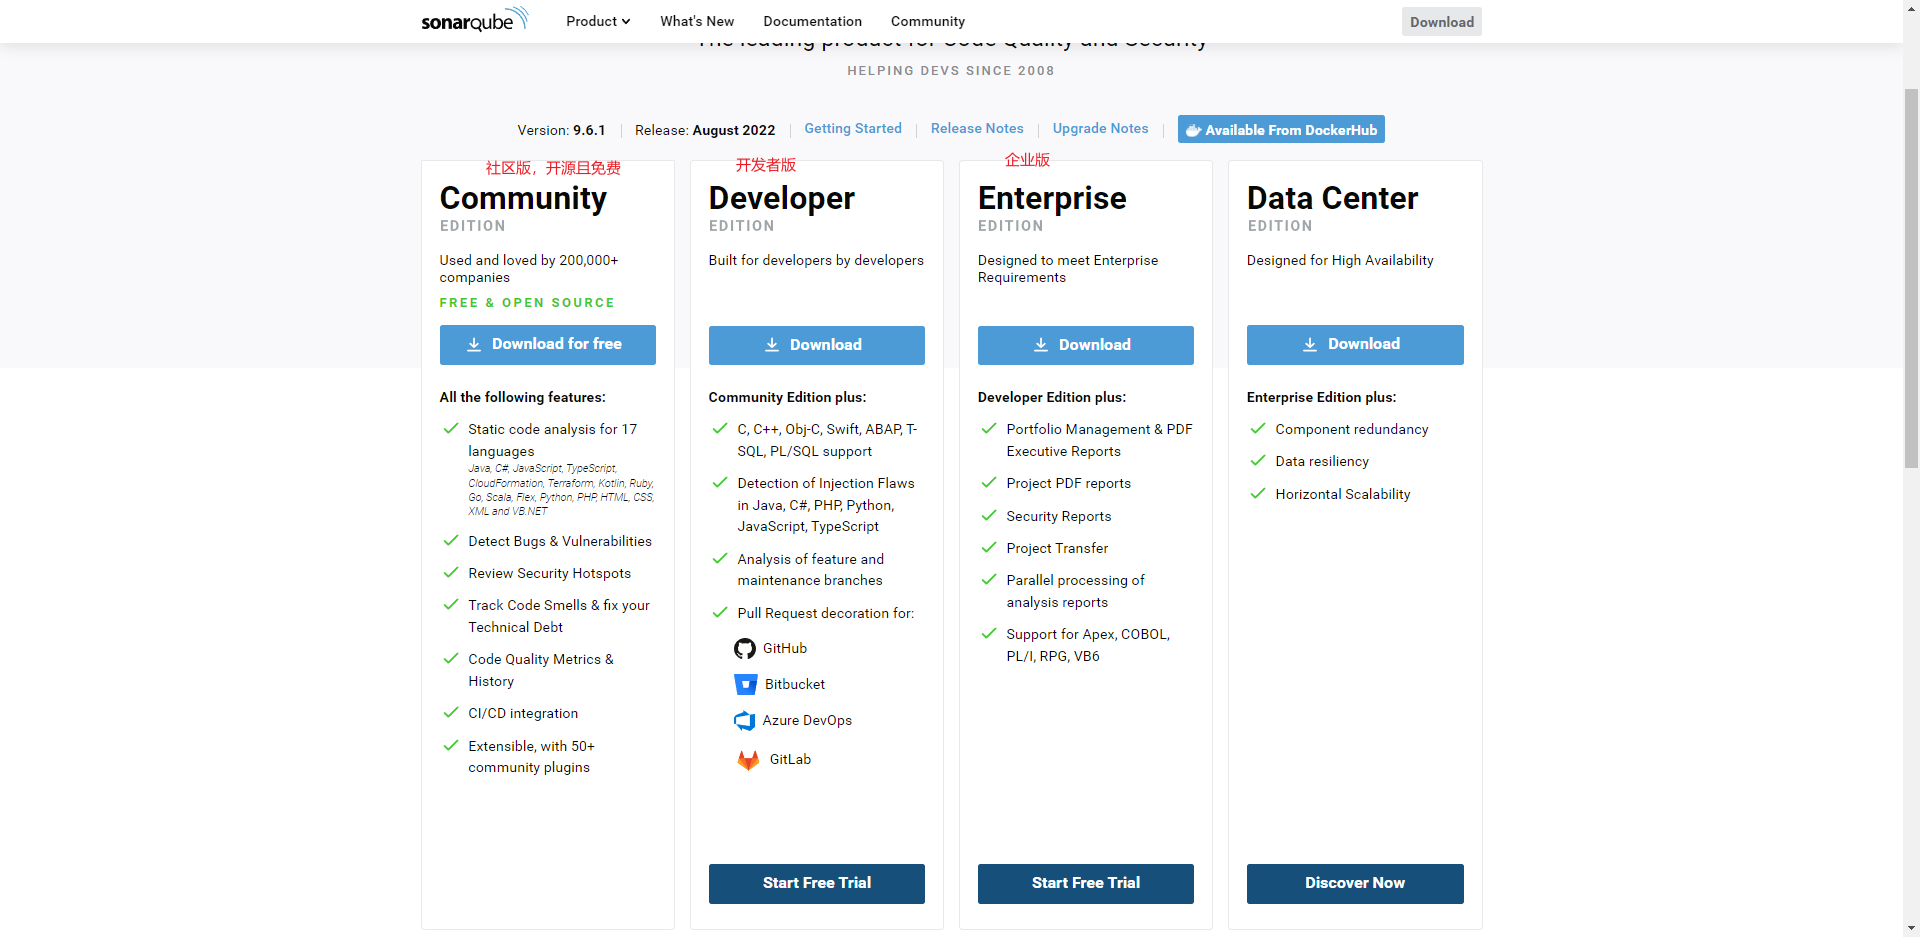Screen dimensions: 1920x937
Task: Click Support for Apex, COBOL text
Action: point(1088,645)
